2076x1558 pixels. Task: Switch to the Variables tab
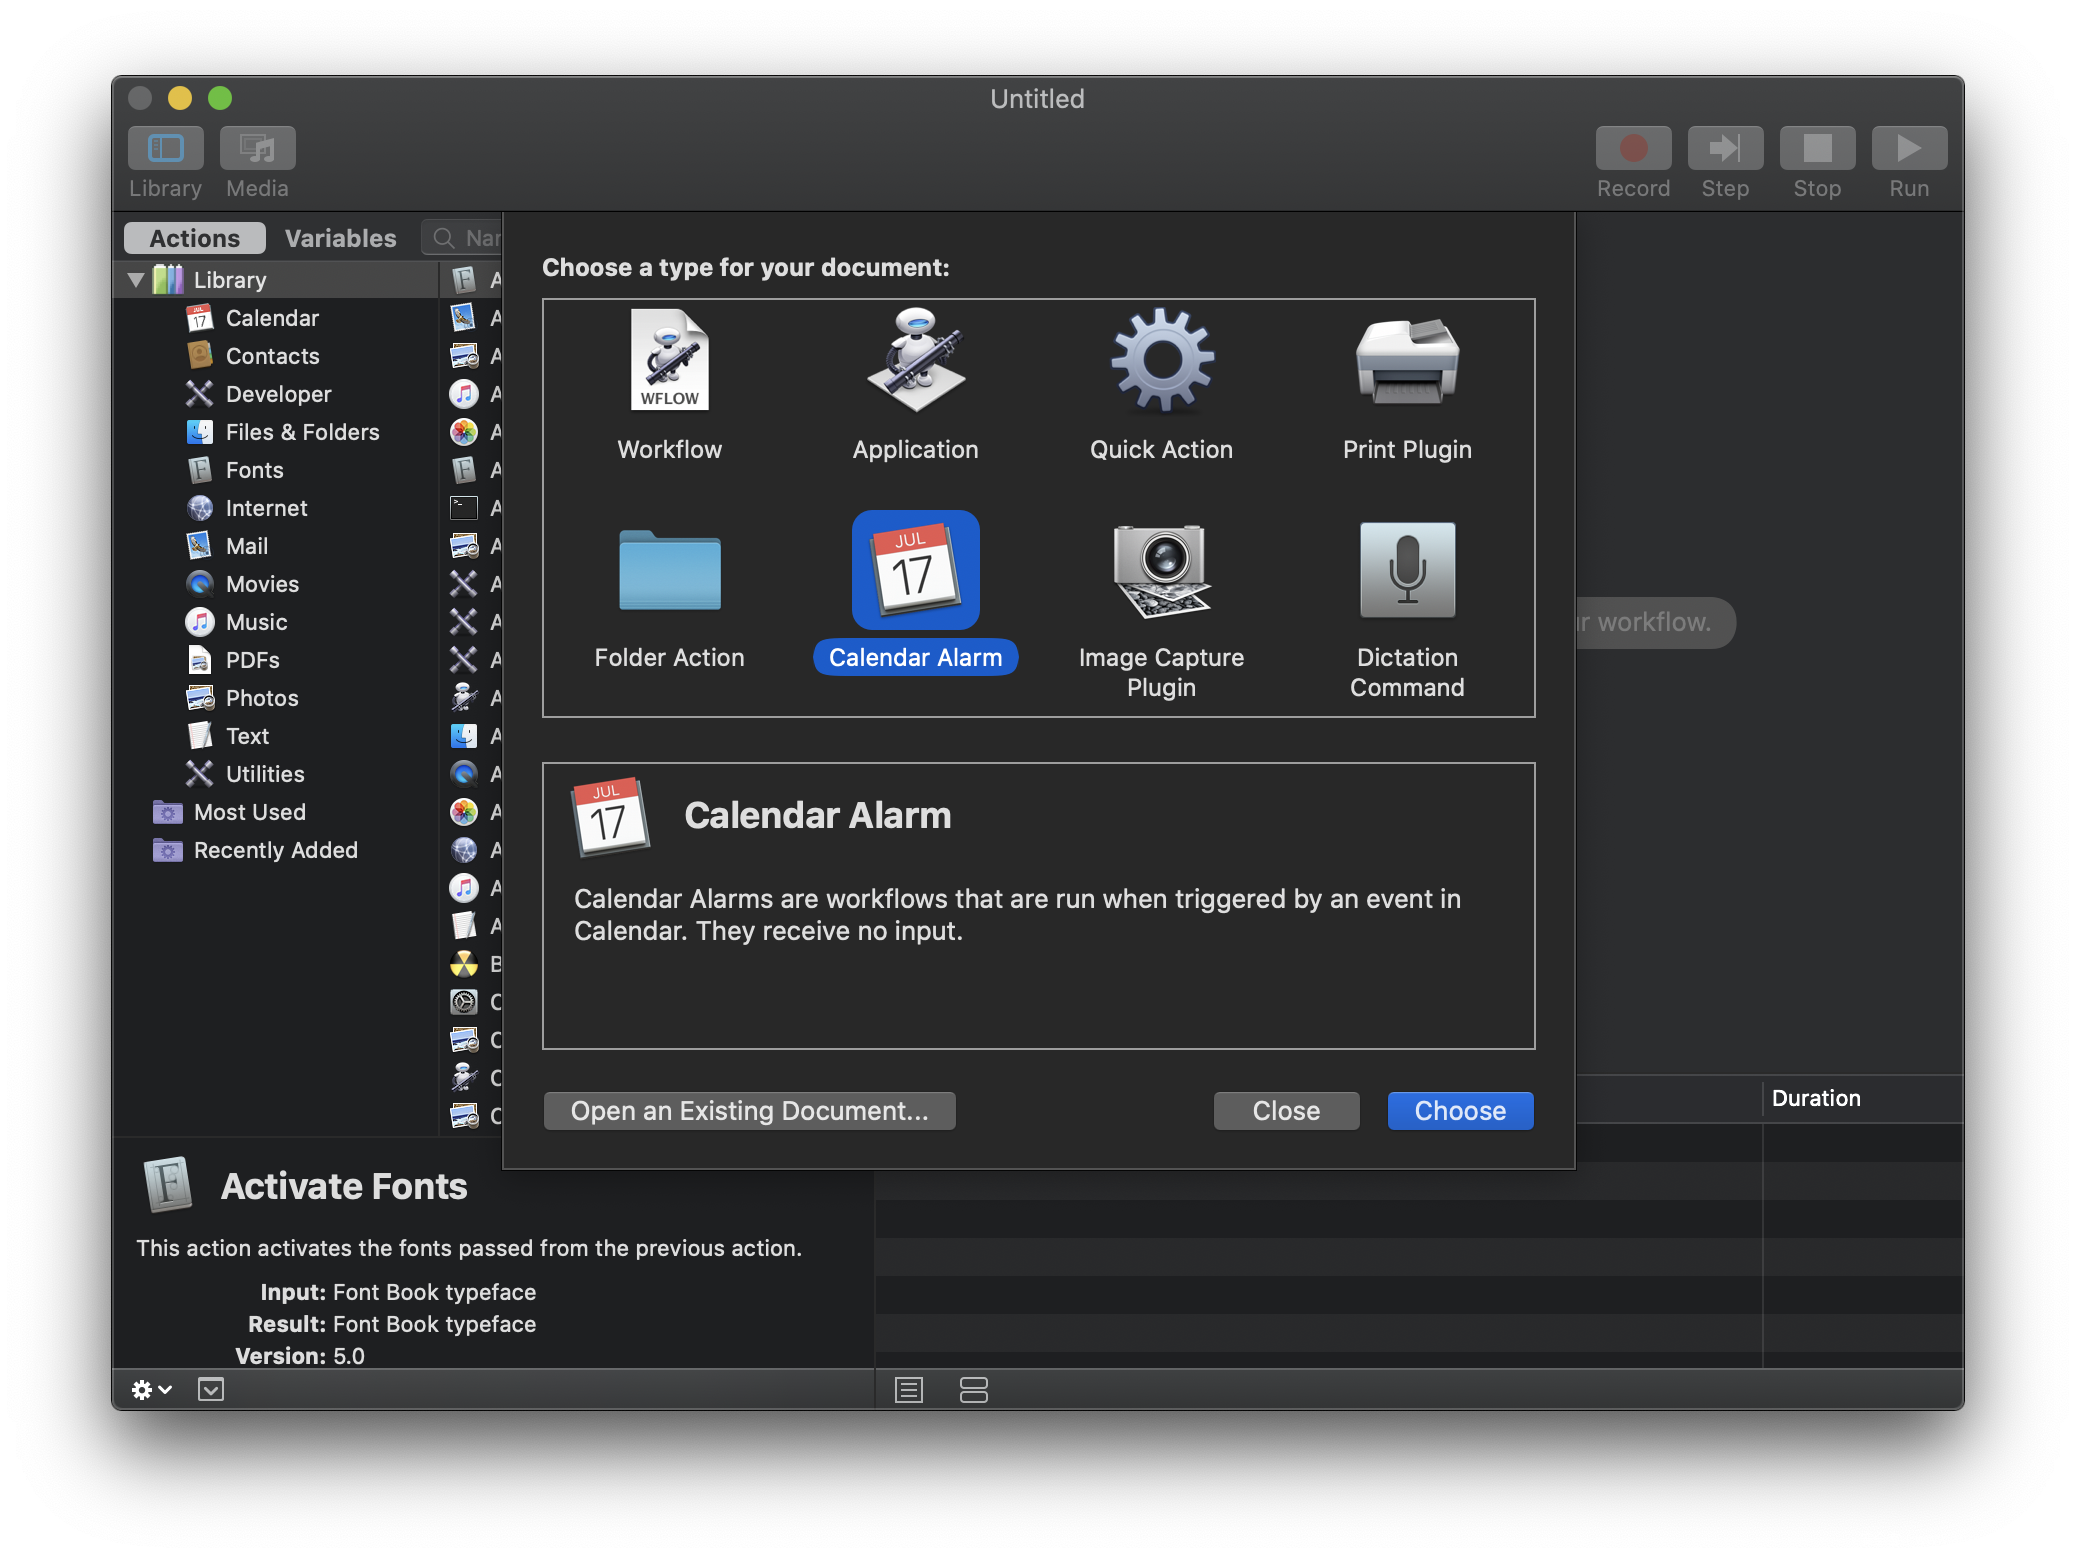(x=340, y=238)
